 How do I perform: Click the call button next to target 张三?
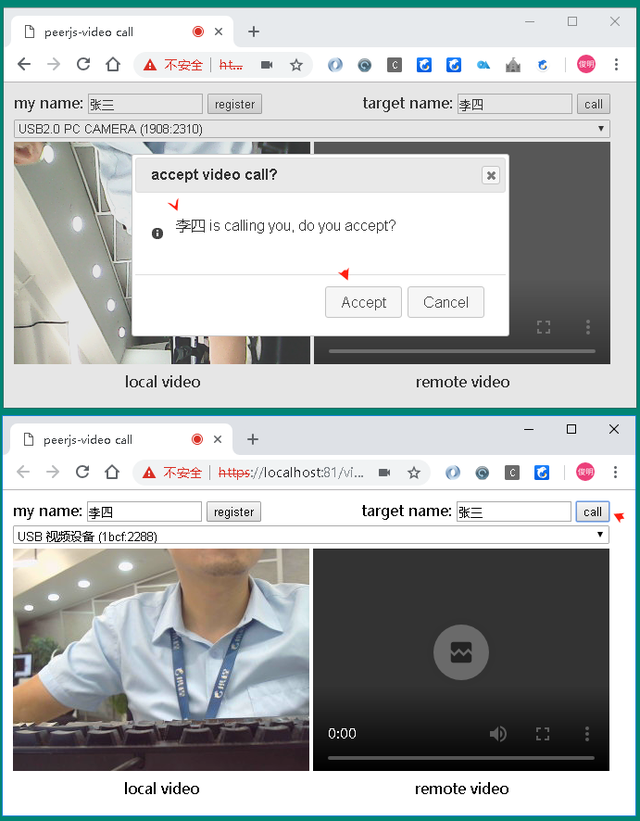592,511
